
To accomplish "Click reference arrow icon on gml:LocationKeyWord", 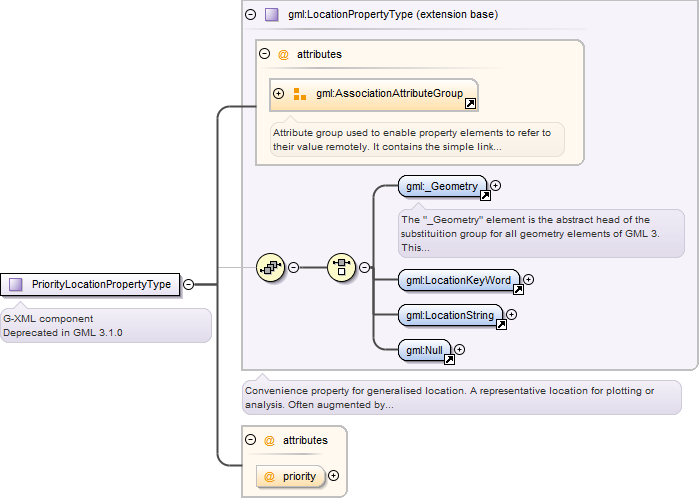I will pyautogui.click(x=518, y=289).
